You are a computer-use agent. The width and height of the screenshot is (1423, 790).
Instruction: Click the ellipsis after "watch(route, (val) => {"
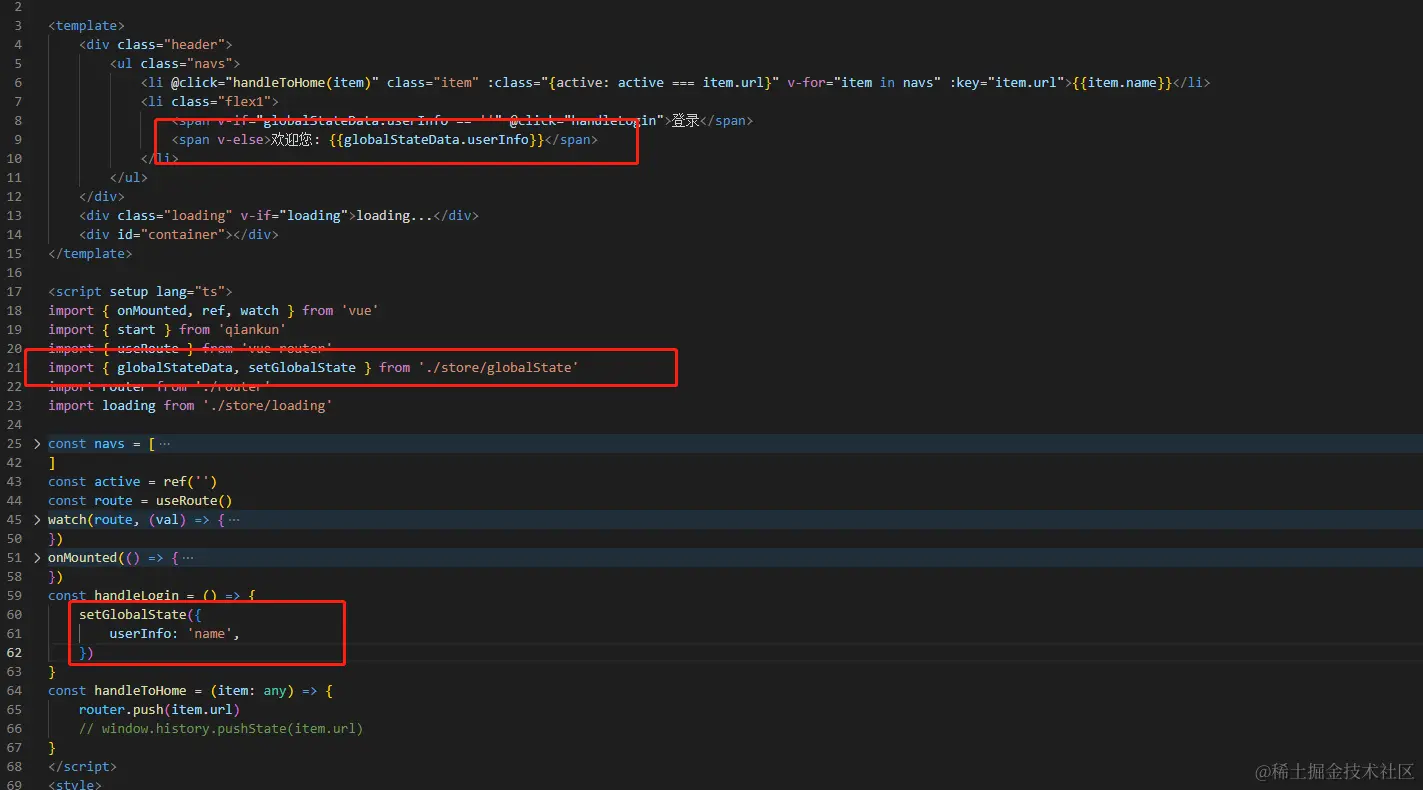[234, 519]
